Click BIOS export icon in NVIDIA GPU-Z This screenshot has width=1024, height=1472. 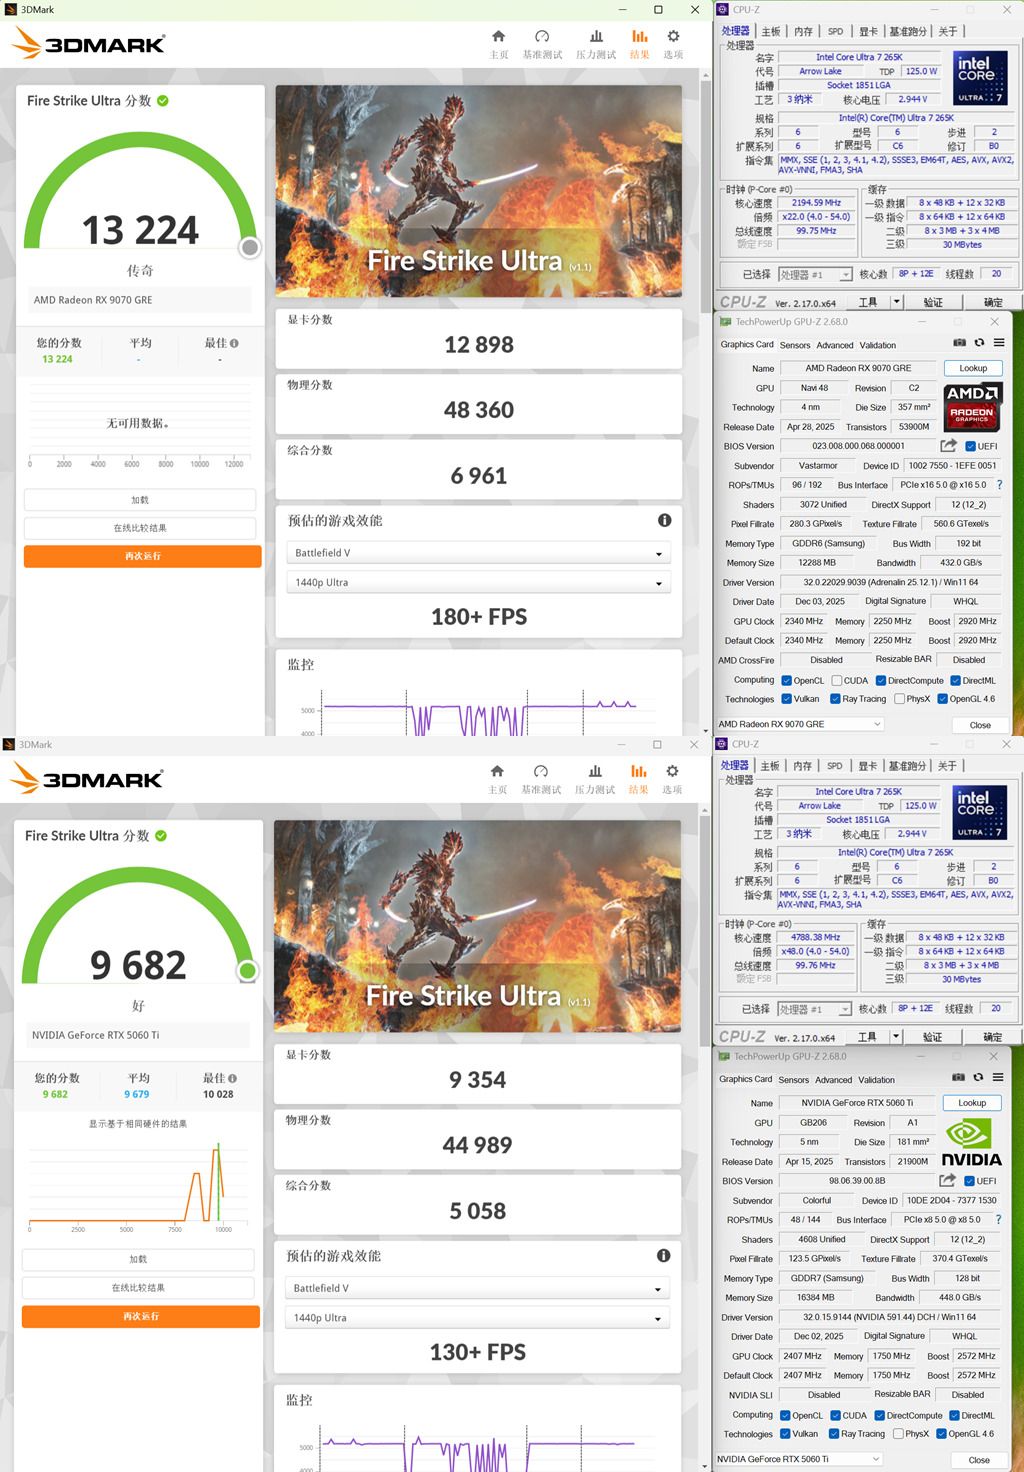coord(947,1181)
